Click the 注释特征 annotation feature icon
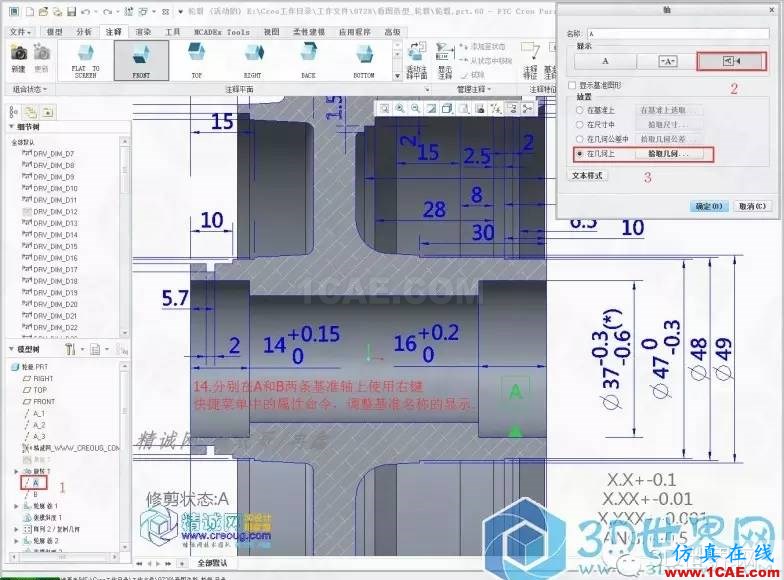The image size is (784, 580). [530, 60]
